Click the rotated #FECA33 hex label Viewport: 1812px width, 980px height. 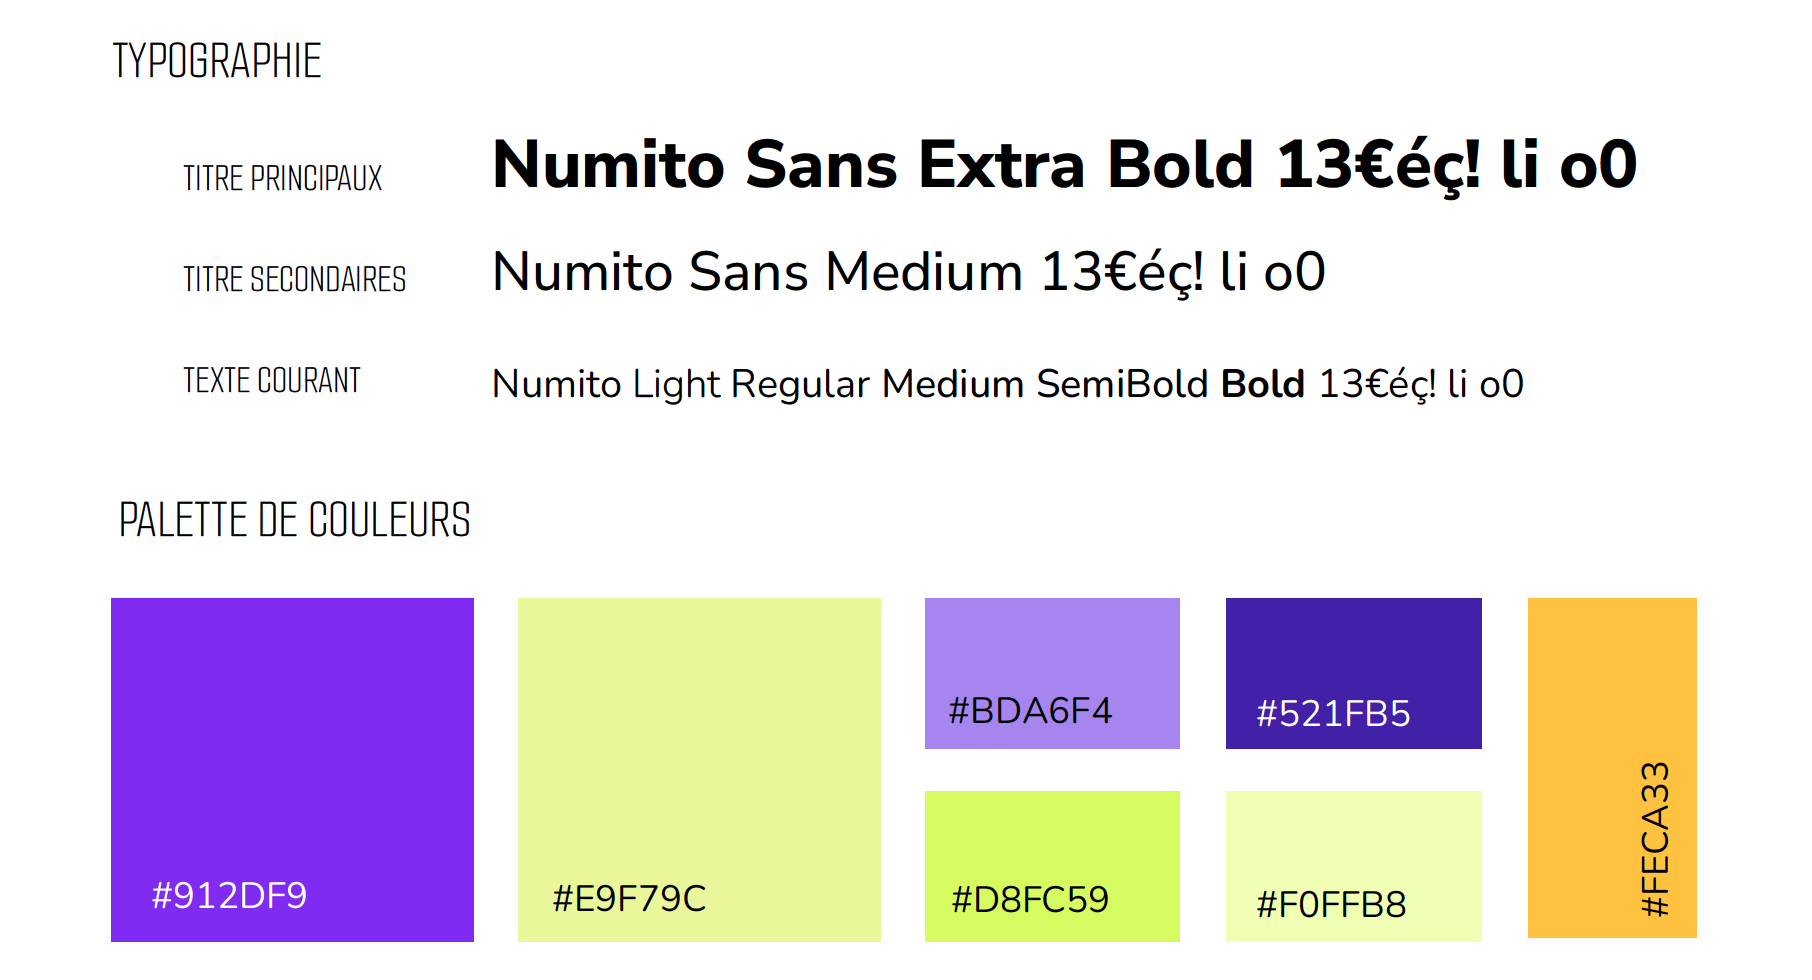pyautogui.click(x=1656, y=839)
